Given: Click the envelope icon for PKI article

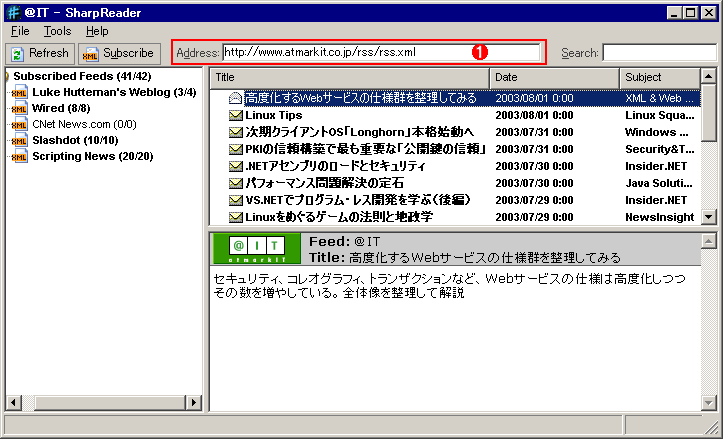Looking at the screenshot, I should (x=236, y=149).
